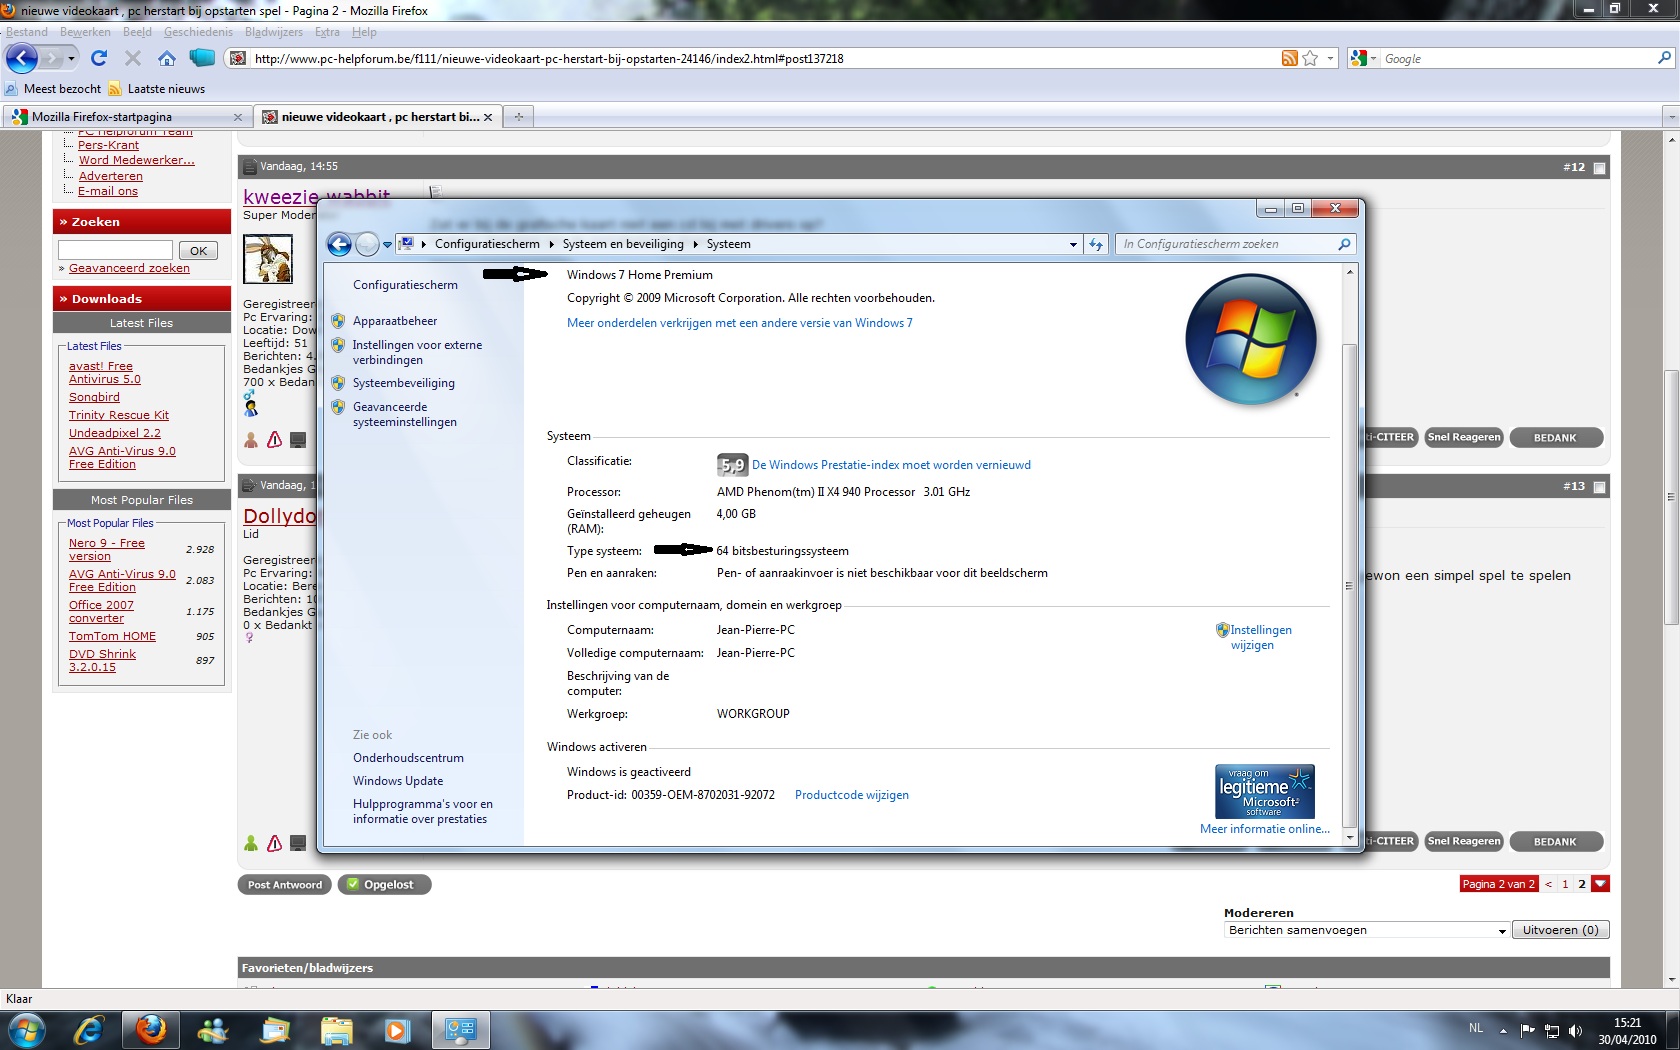Switch to Firefox on the taskbar
Viewport: 1680px width, 1050px height.
click(x=151, y=1030)
